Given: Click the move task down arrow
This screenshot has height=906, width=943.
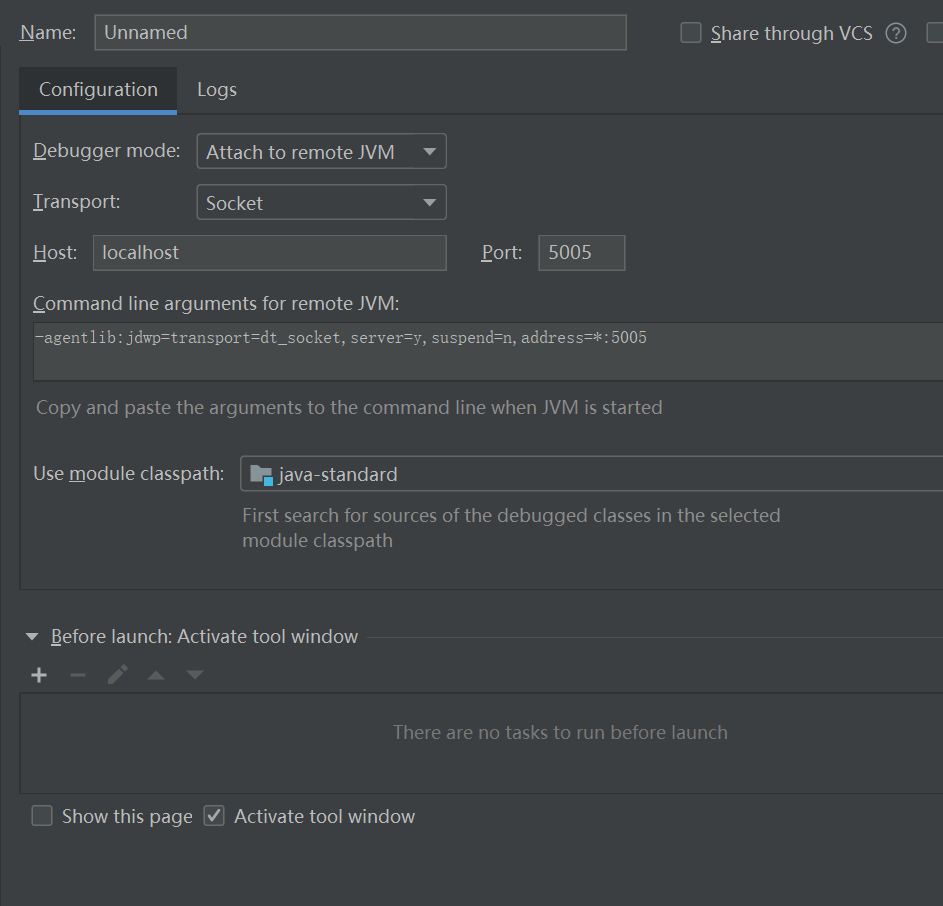Looking at the screenshot, I should point(195,675).
